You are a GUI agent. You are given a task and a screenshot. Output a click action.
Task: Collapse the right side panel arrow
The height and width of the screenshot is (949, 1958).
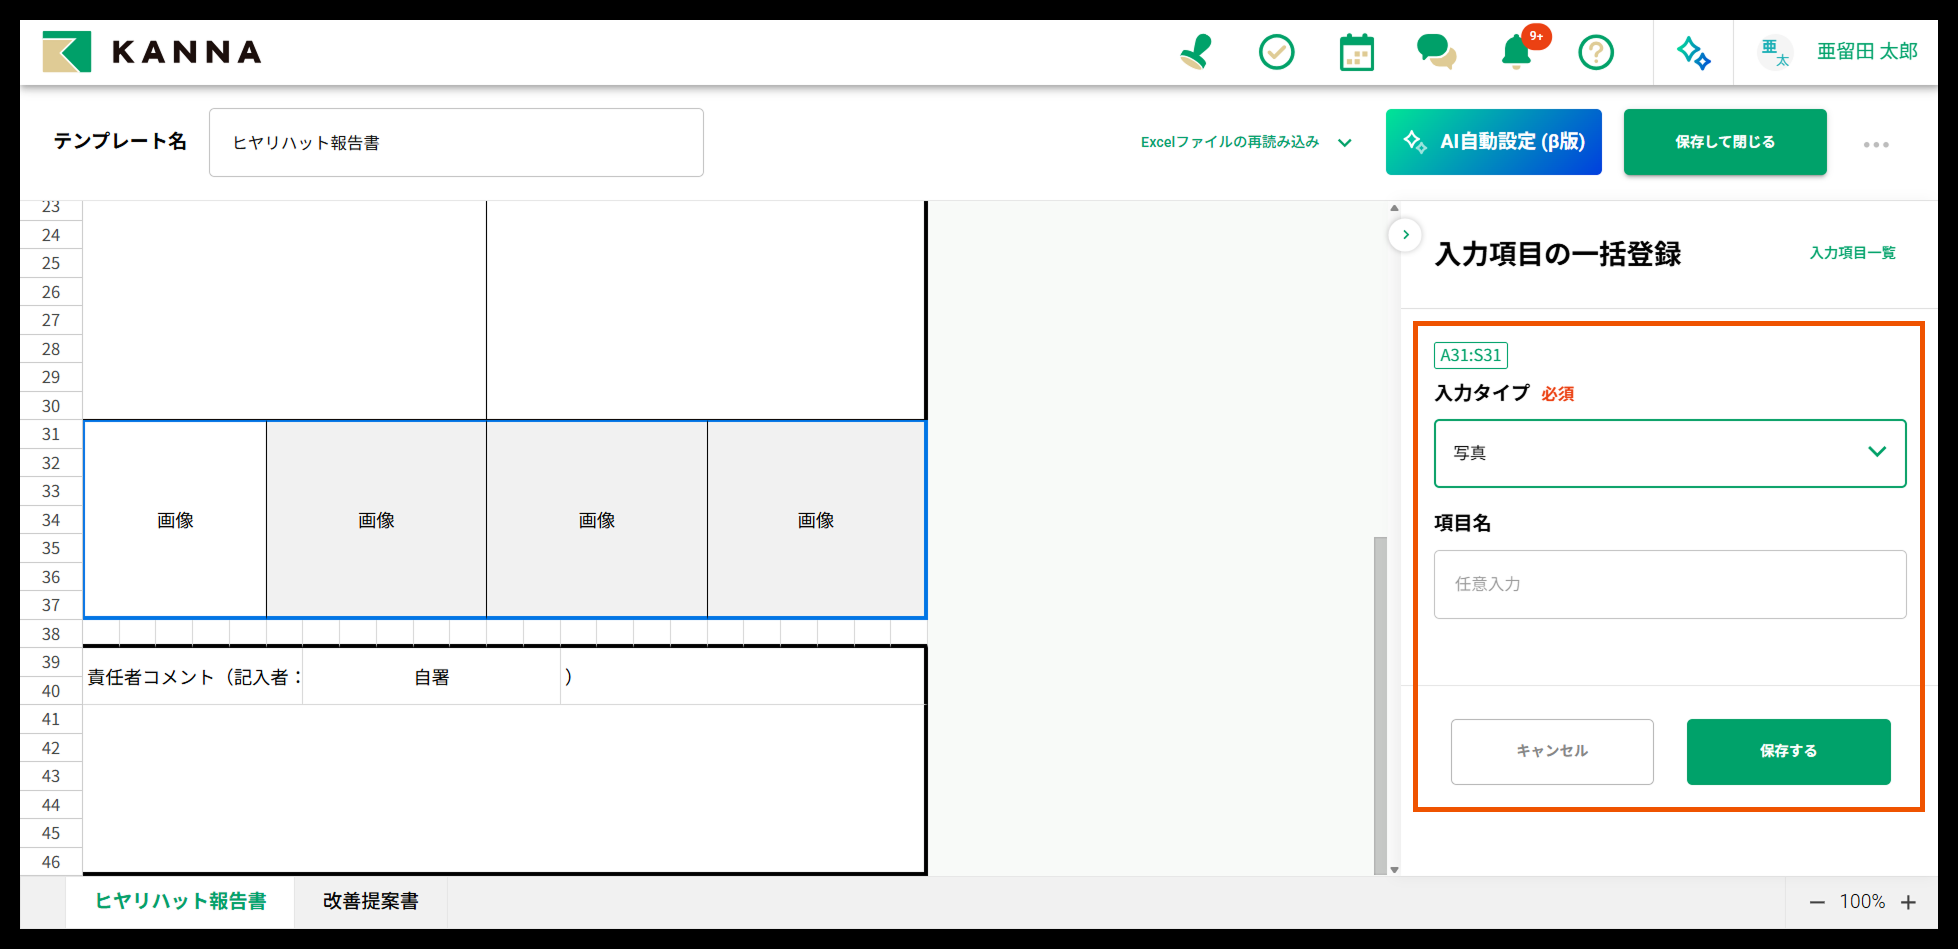click(1405, 235)
